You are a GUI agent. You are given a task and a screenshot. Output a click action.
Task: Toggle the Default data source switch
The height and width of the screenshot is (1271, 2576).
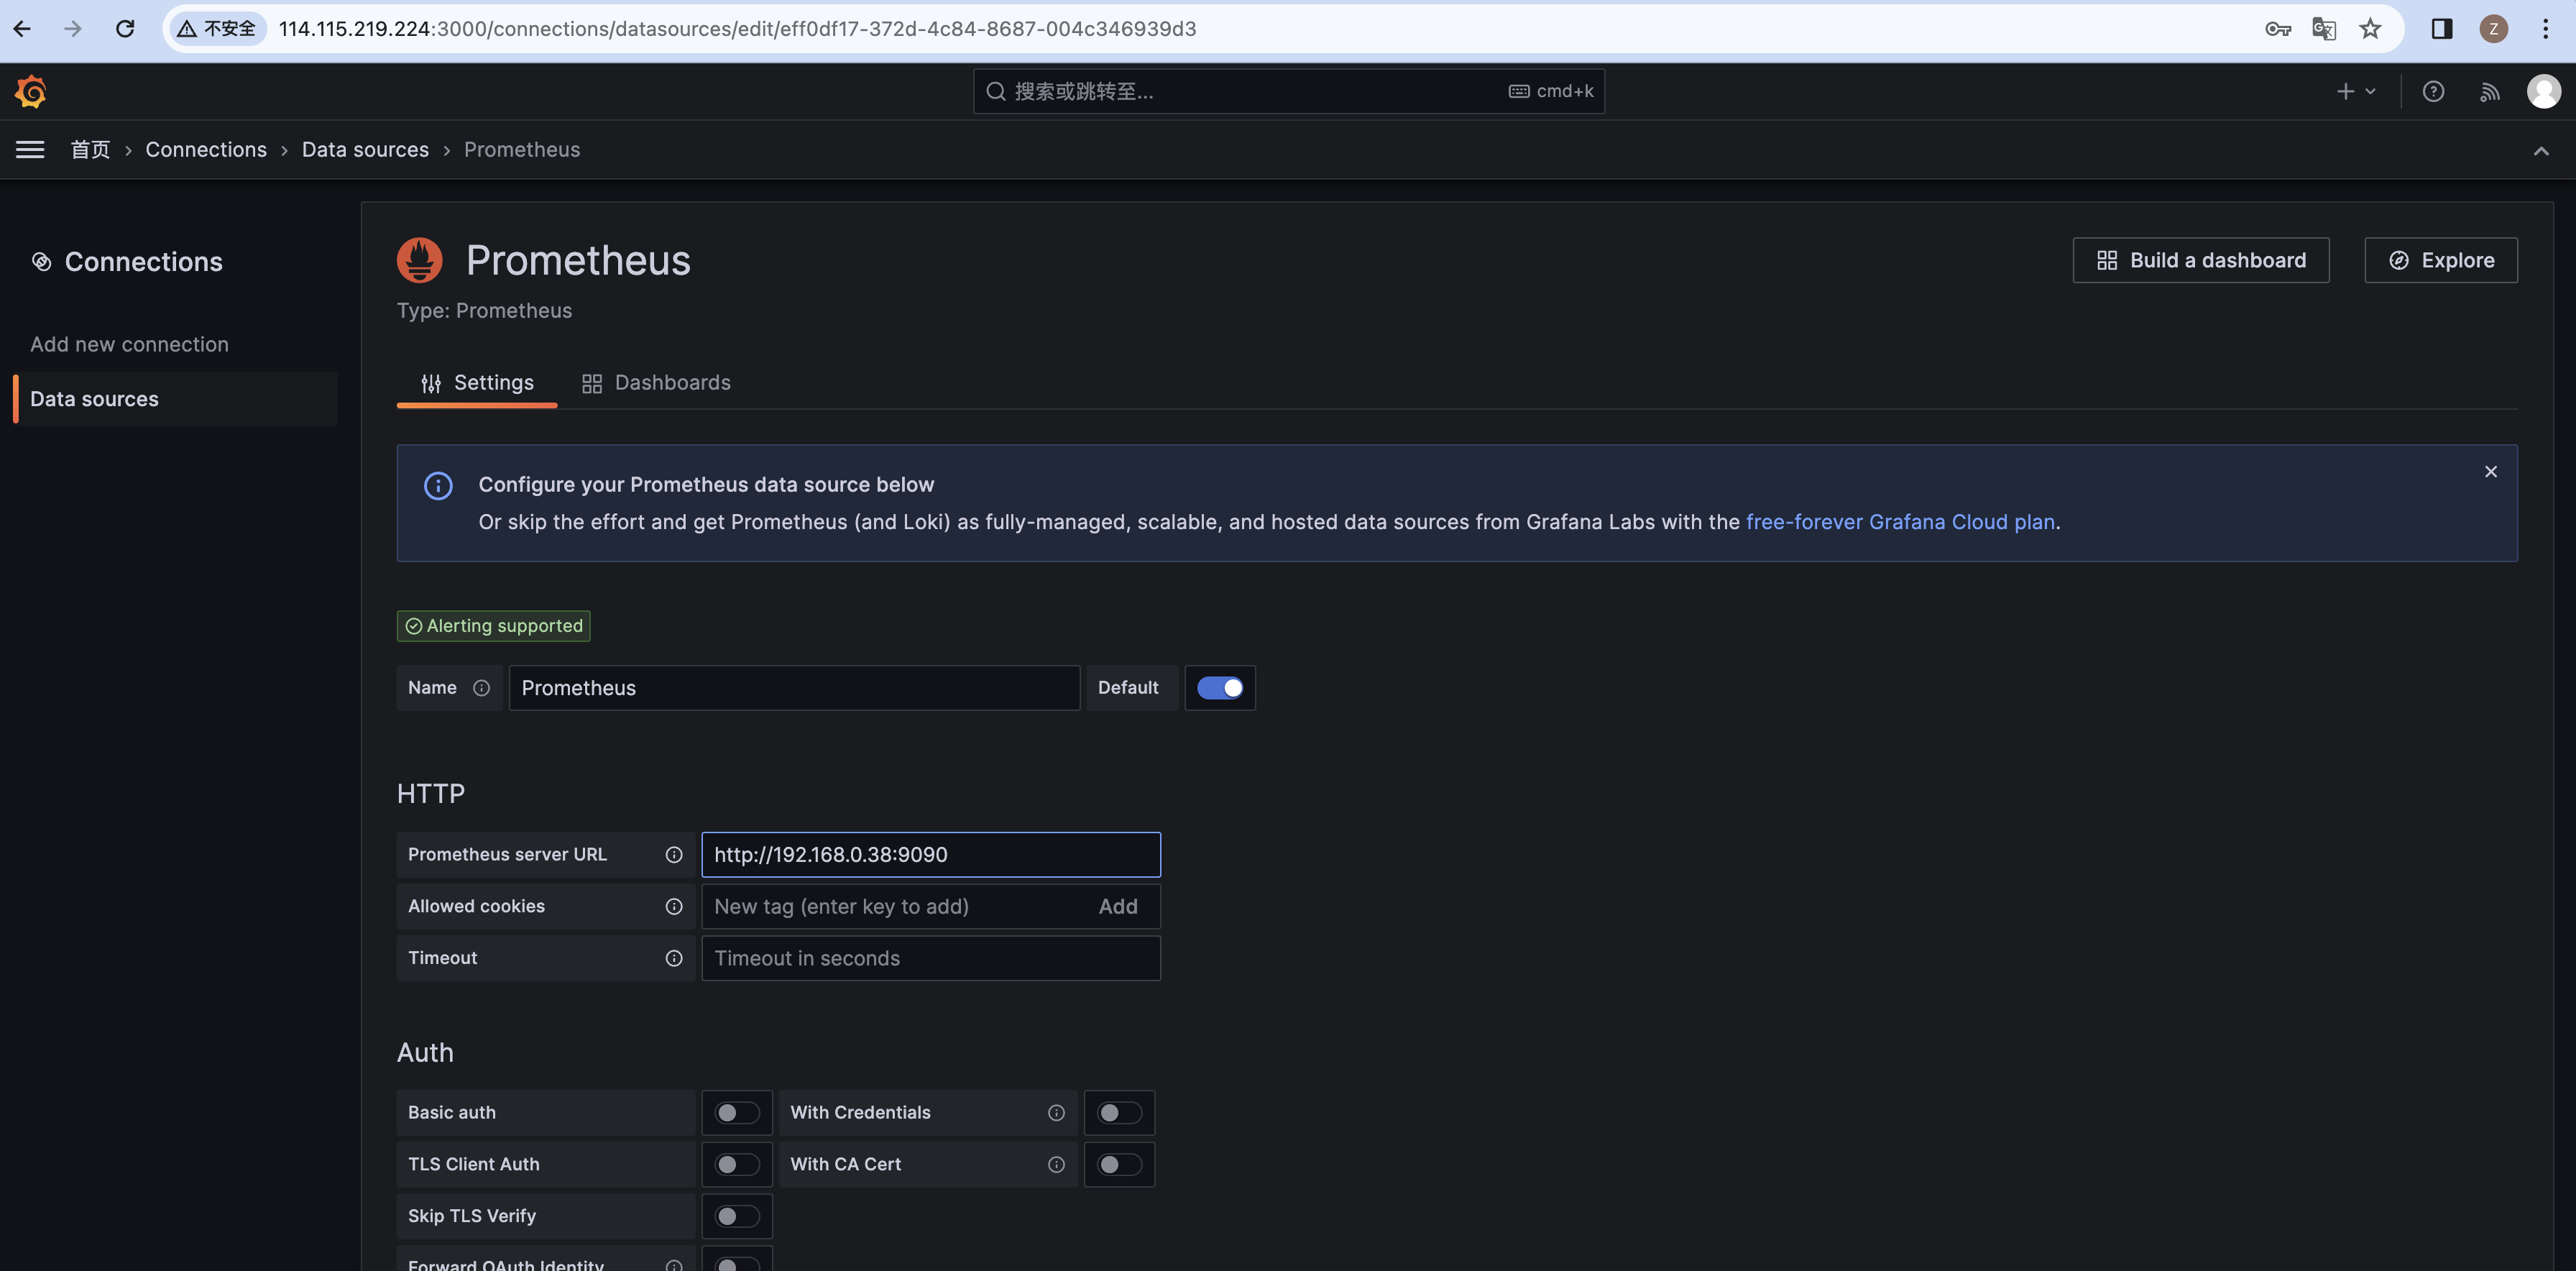pyautogui.click(x=1219, y=688)
